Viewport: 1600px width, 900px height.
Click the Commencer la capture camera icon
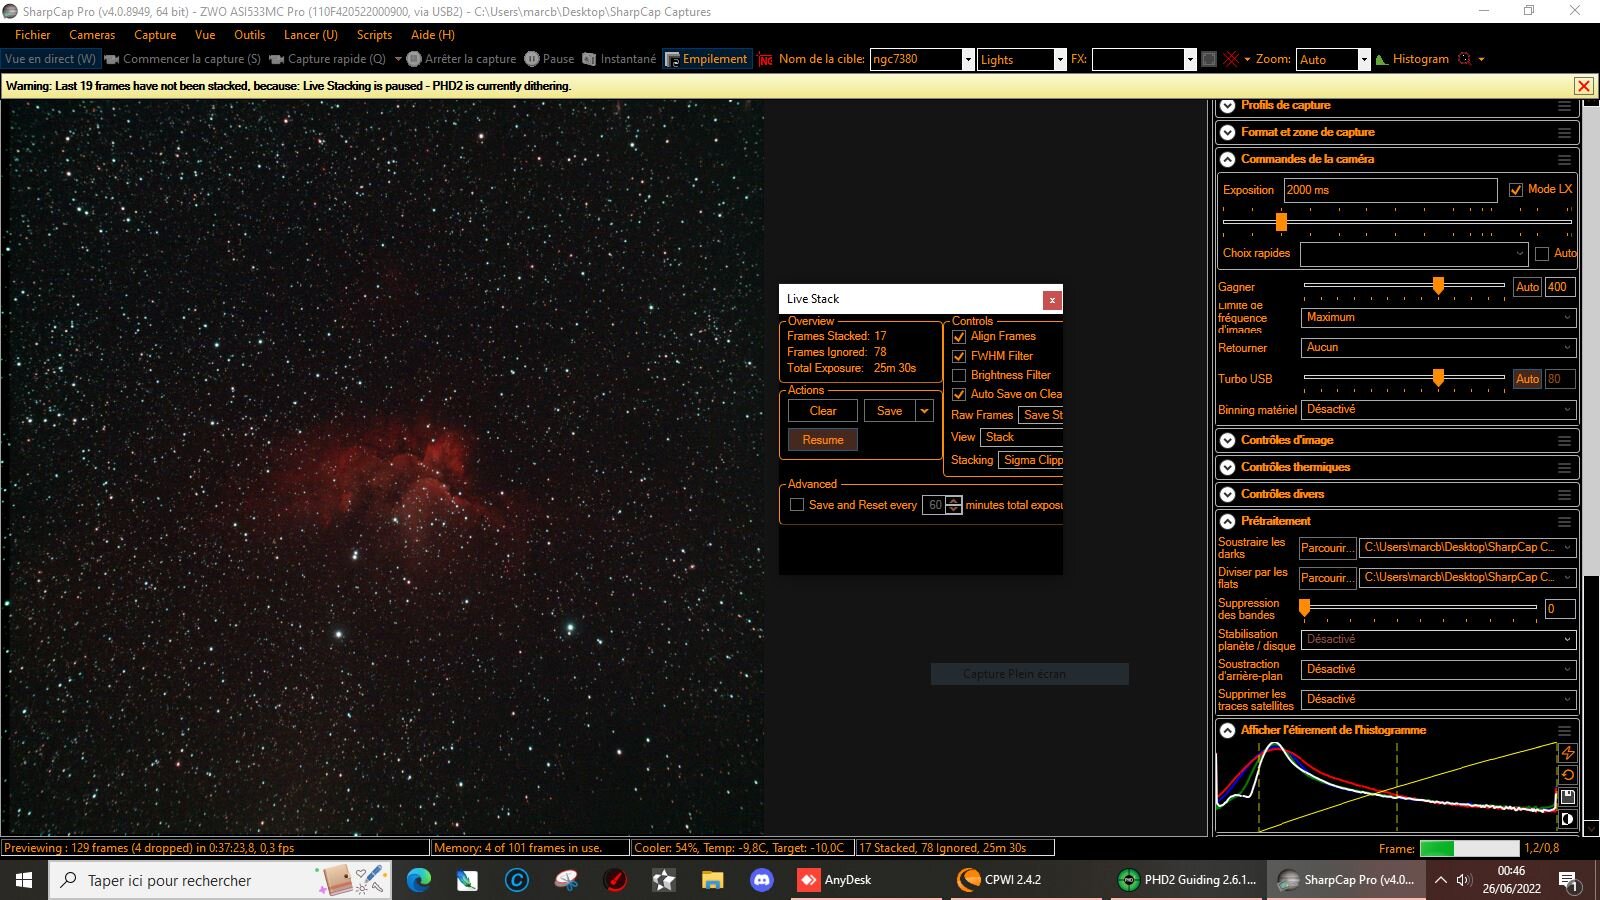(112, 59)
